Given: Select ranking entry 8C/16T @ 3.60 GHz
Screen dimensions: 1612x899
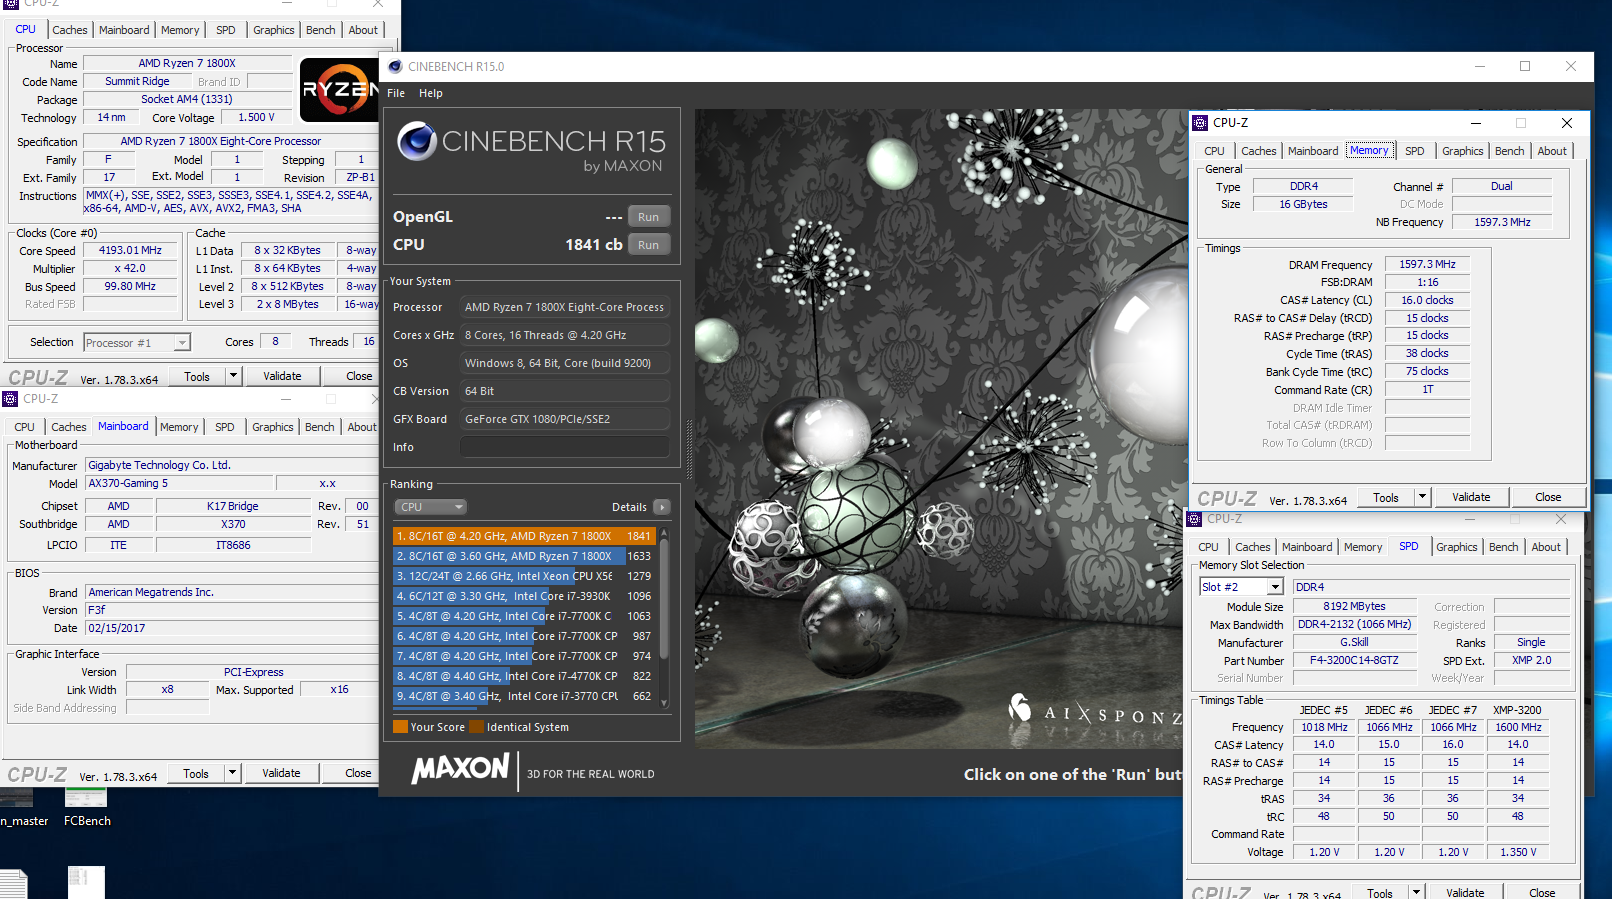Looking at the screenshot, I should tap(524, 556).
